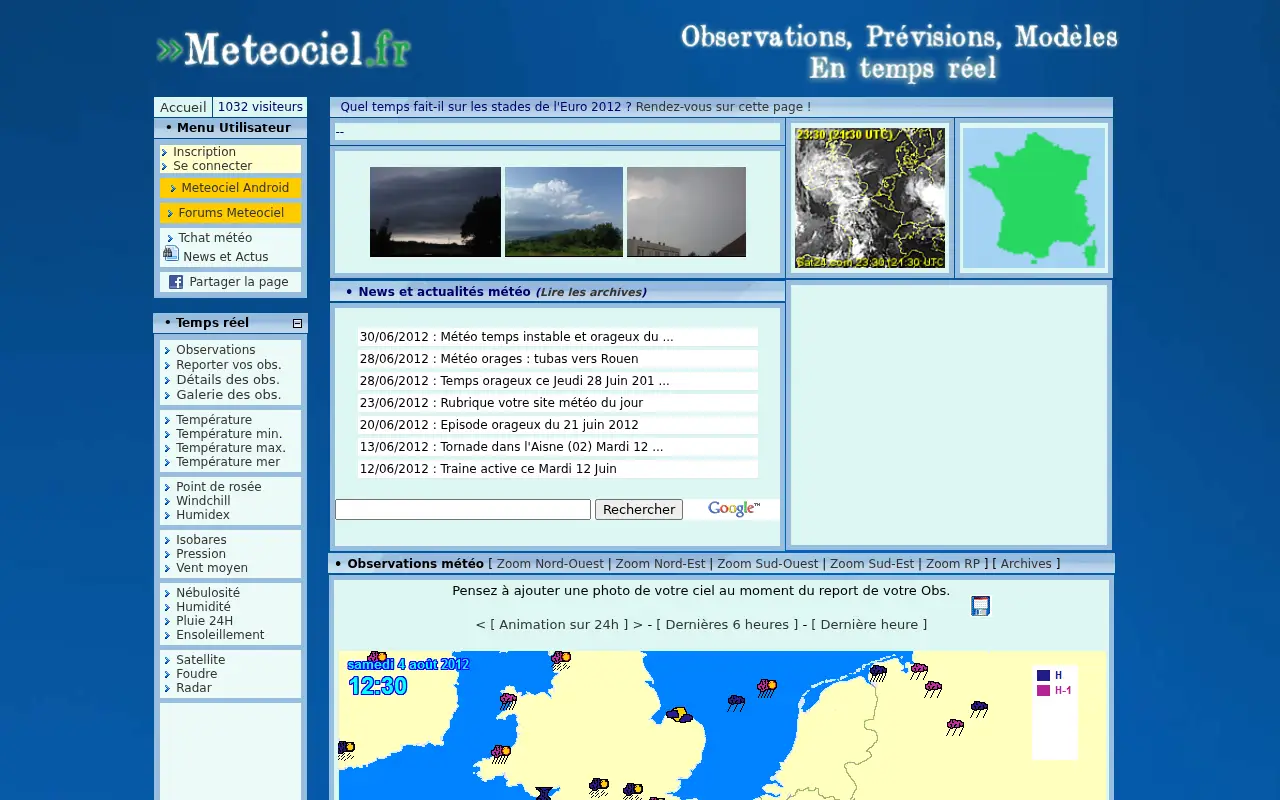Focus the Google search text field
The height and width of the screenshot is (800, 1280).
click(463, 510)
